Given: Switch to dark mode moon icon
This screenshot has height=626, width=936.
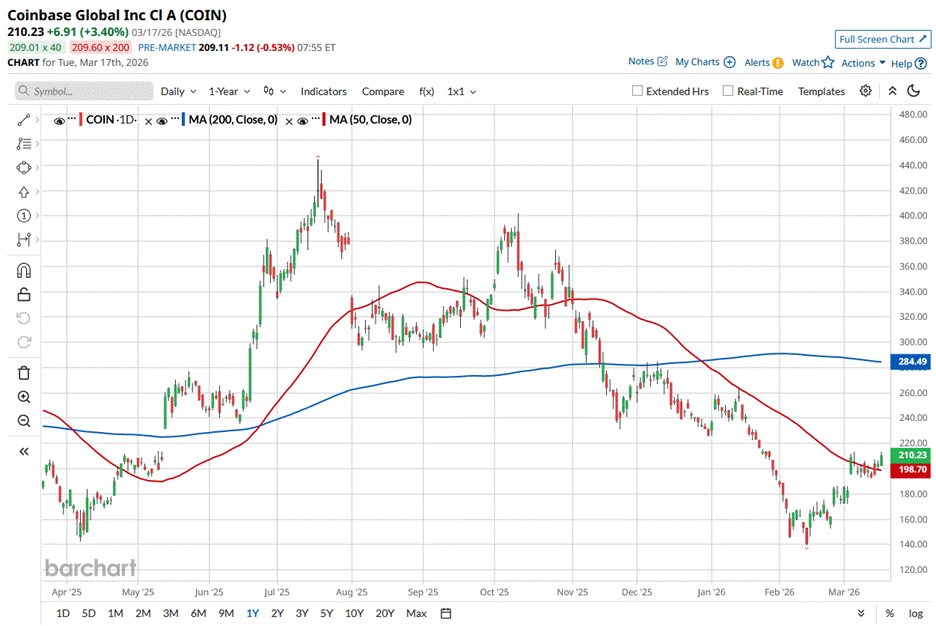Looking at the screenshot, I should pos(913,91).
